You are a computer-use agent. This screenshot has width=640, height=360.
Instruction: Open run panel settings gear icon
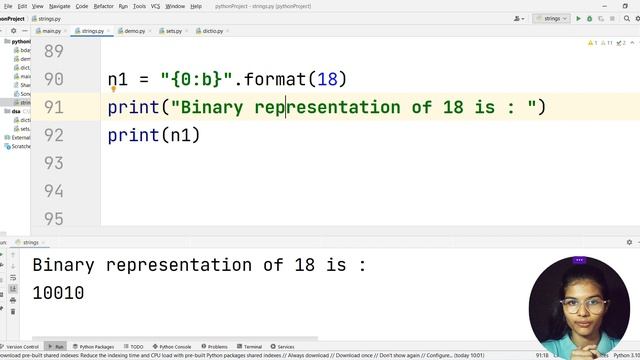coord(629,242)
